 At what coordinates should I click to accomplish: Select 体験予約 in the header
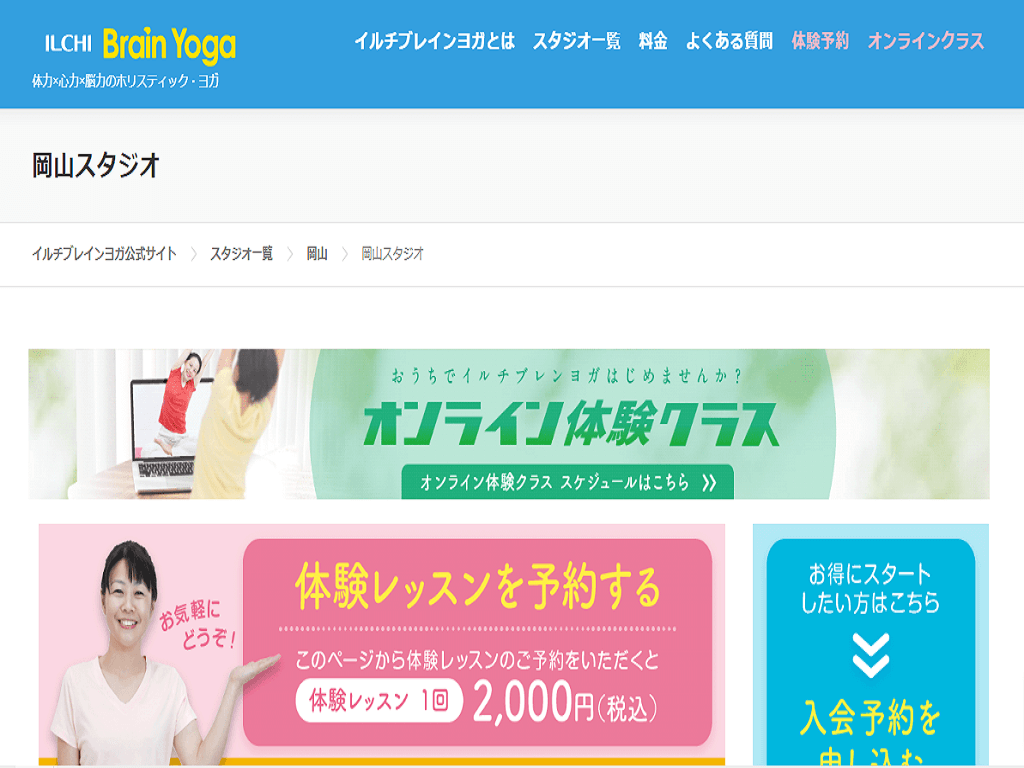pos(820,41)
